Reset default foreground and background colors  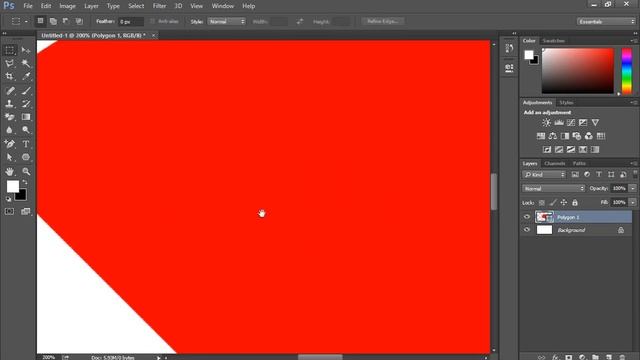click(x=8, y=199)
